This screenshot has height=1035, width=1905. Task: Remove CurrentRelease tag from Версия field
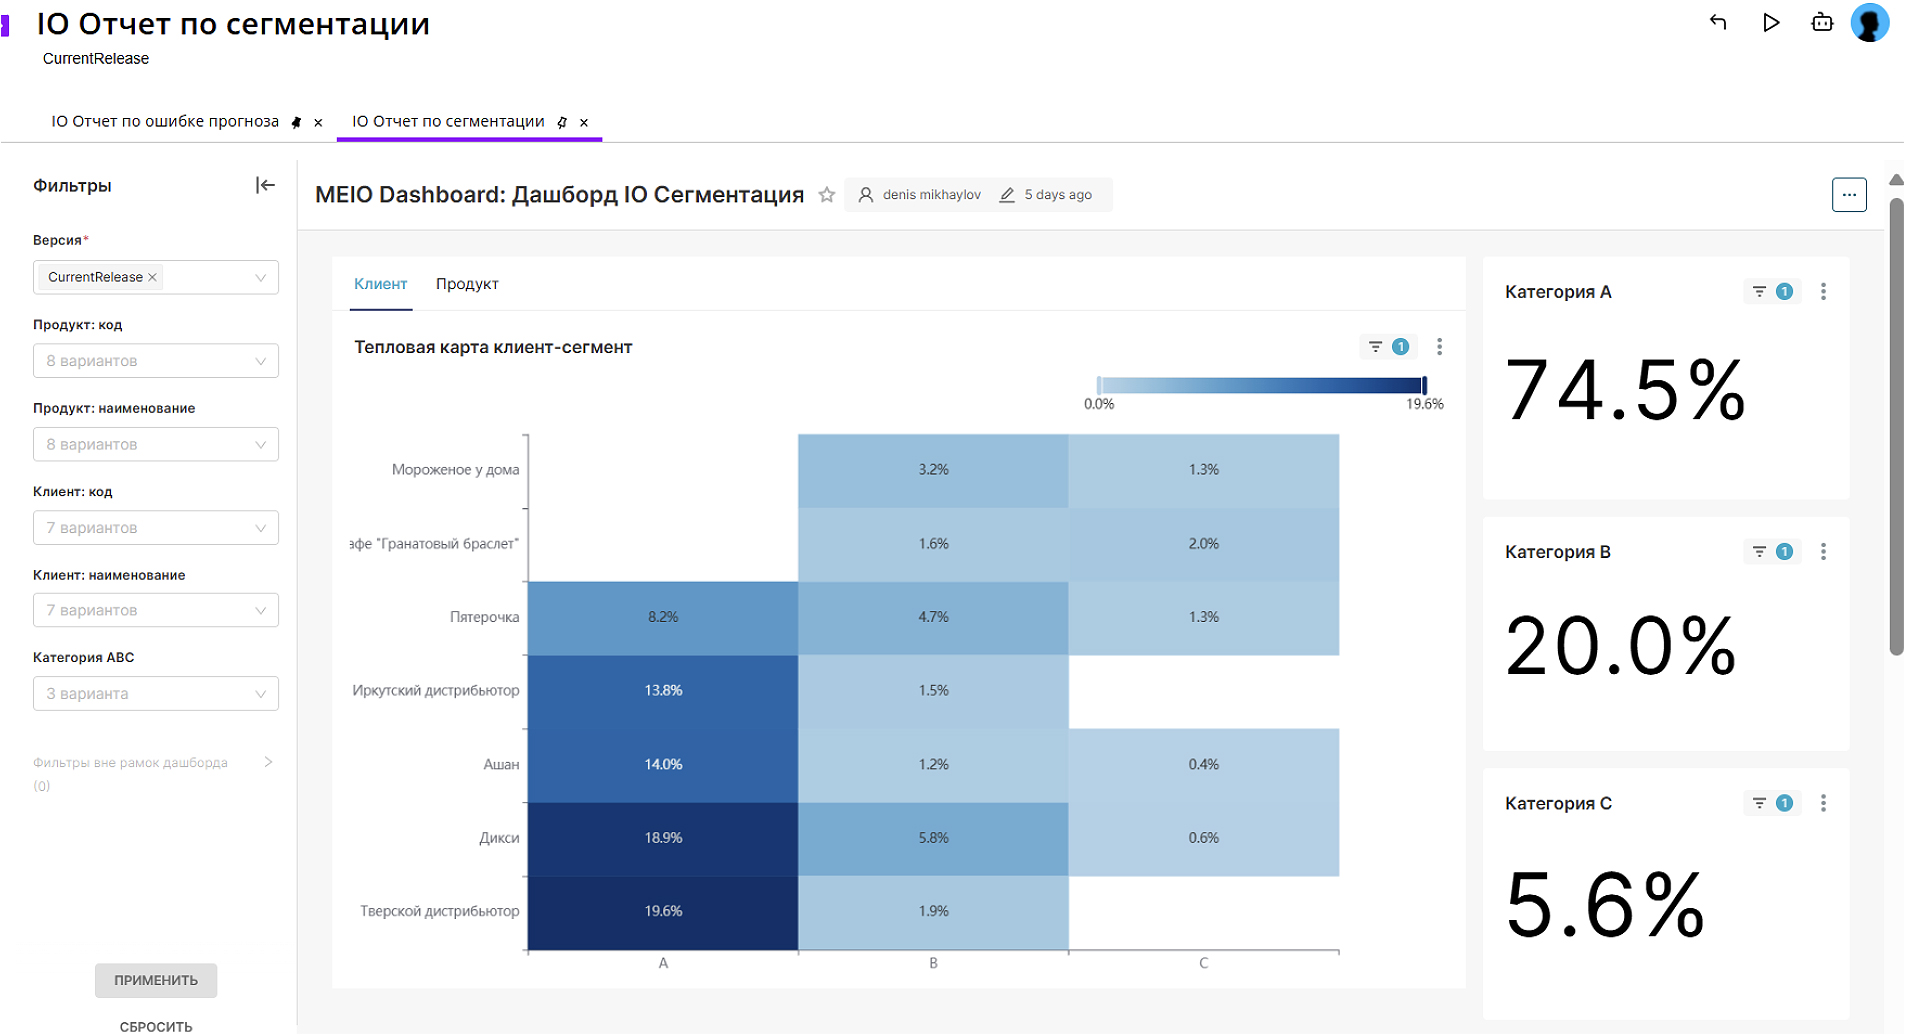153,278
